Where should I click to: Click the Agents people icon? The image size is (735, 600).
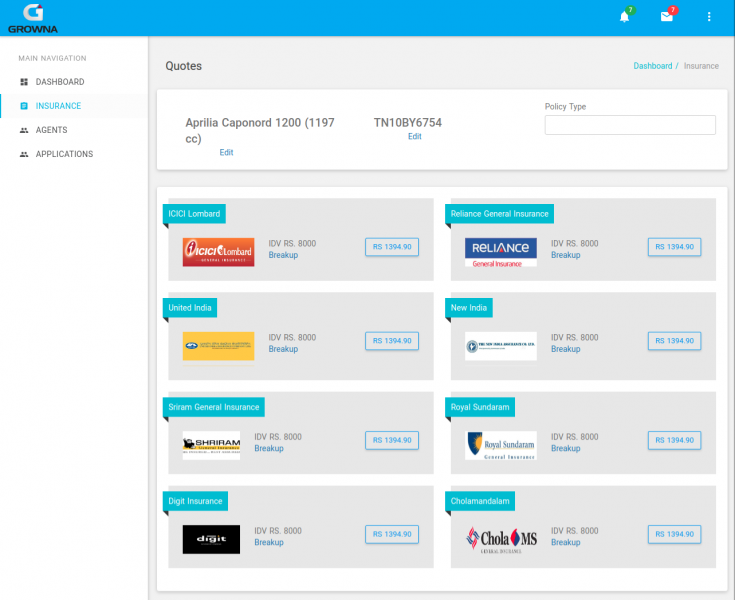[24, 130]
